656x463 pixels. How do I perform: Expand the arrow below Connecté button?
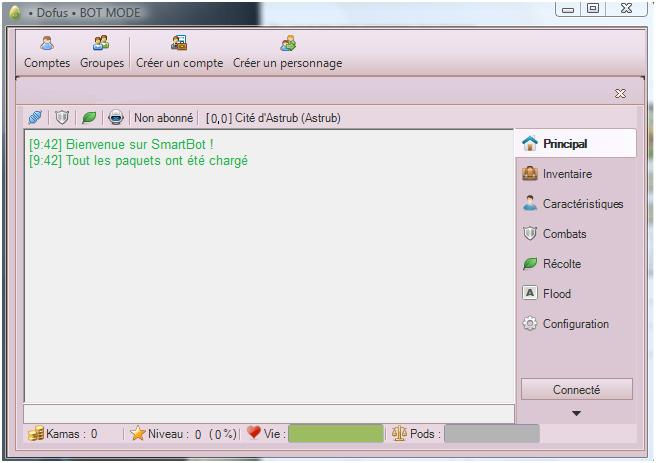click(577, 413)
